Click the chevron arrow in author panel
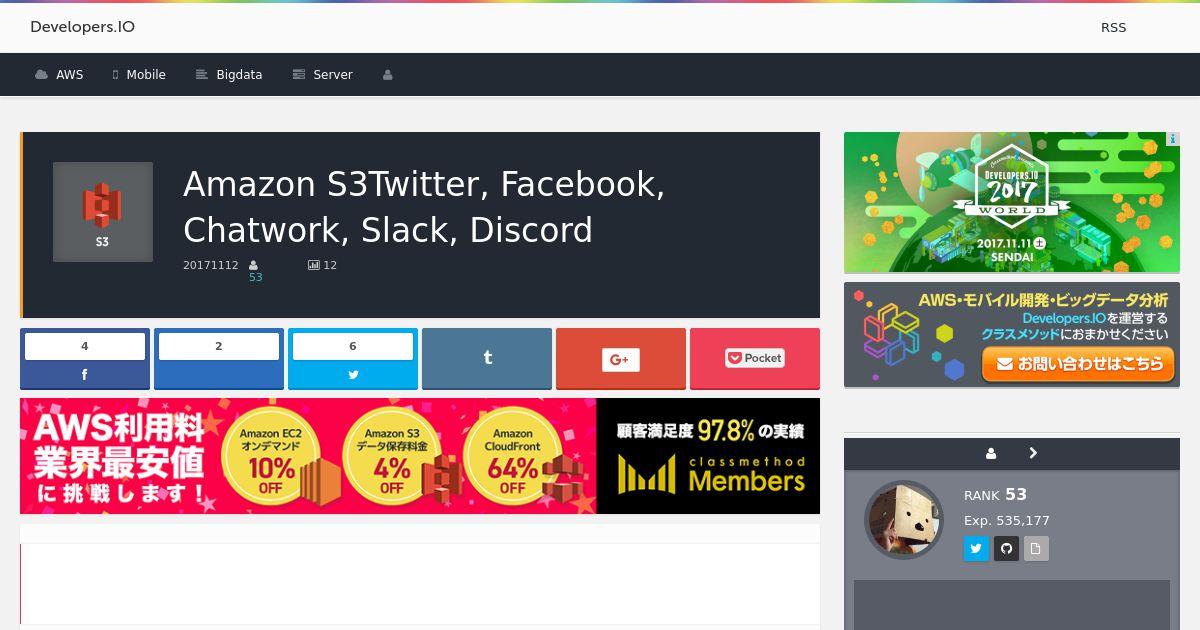The width and height of the screenshot is (1200, 630). (1033, 453)
